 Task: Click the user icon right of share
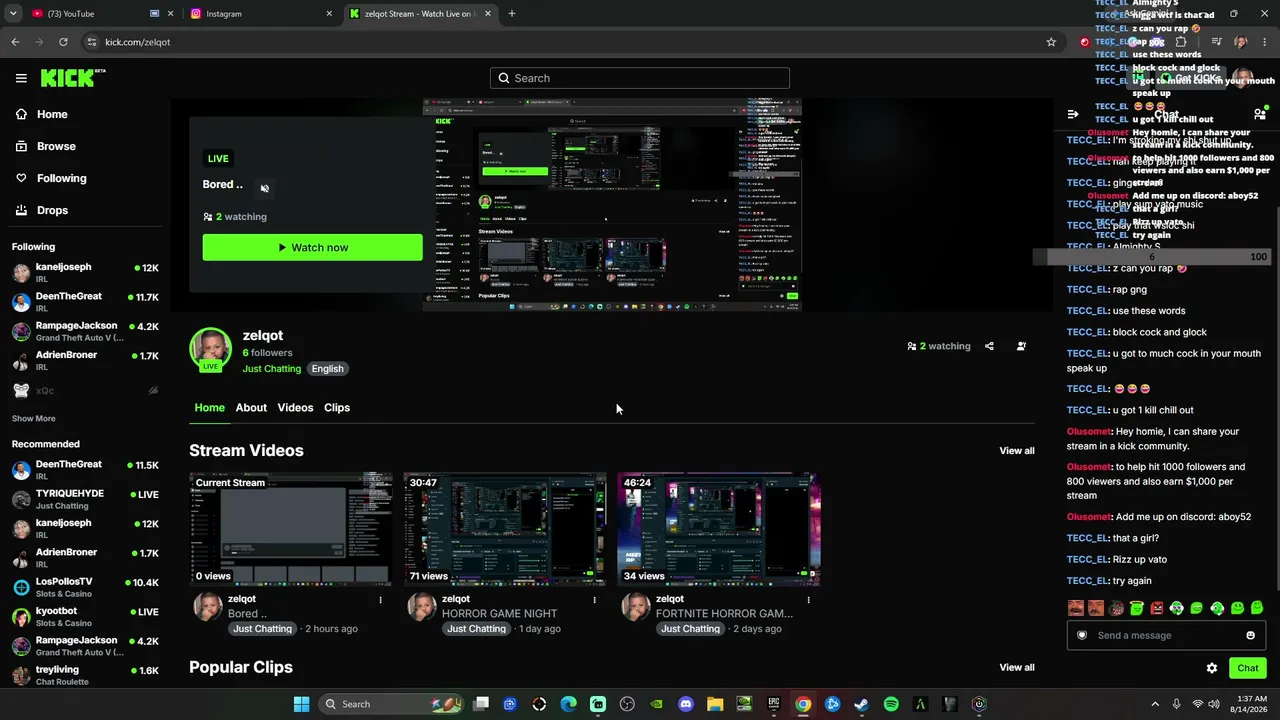[x=1021, y=346]
